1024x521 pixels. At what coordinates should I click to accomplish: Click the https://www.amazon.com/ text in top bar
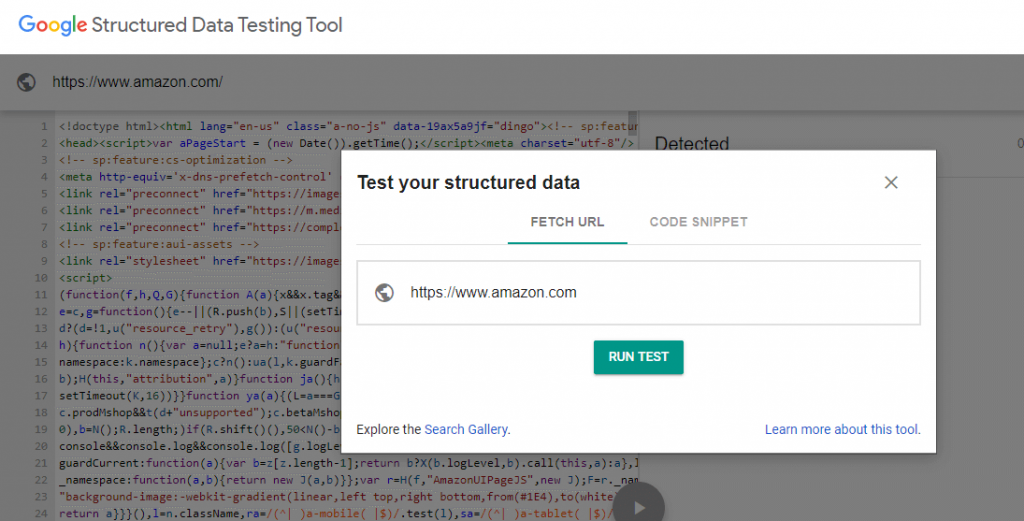[137, 82]
